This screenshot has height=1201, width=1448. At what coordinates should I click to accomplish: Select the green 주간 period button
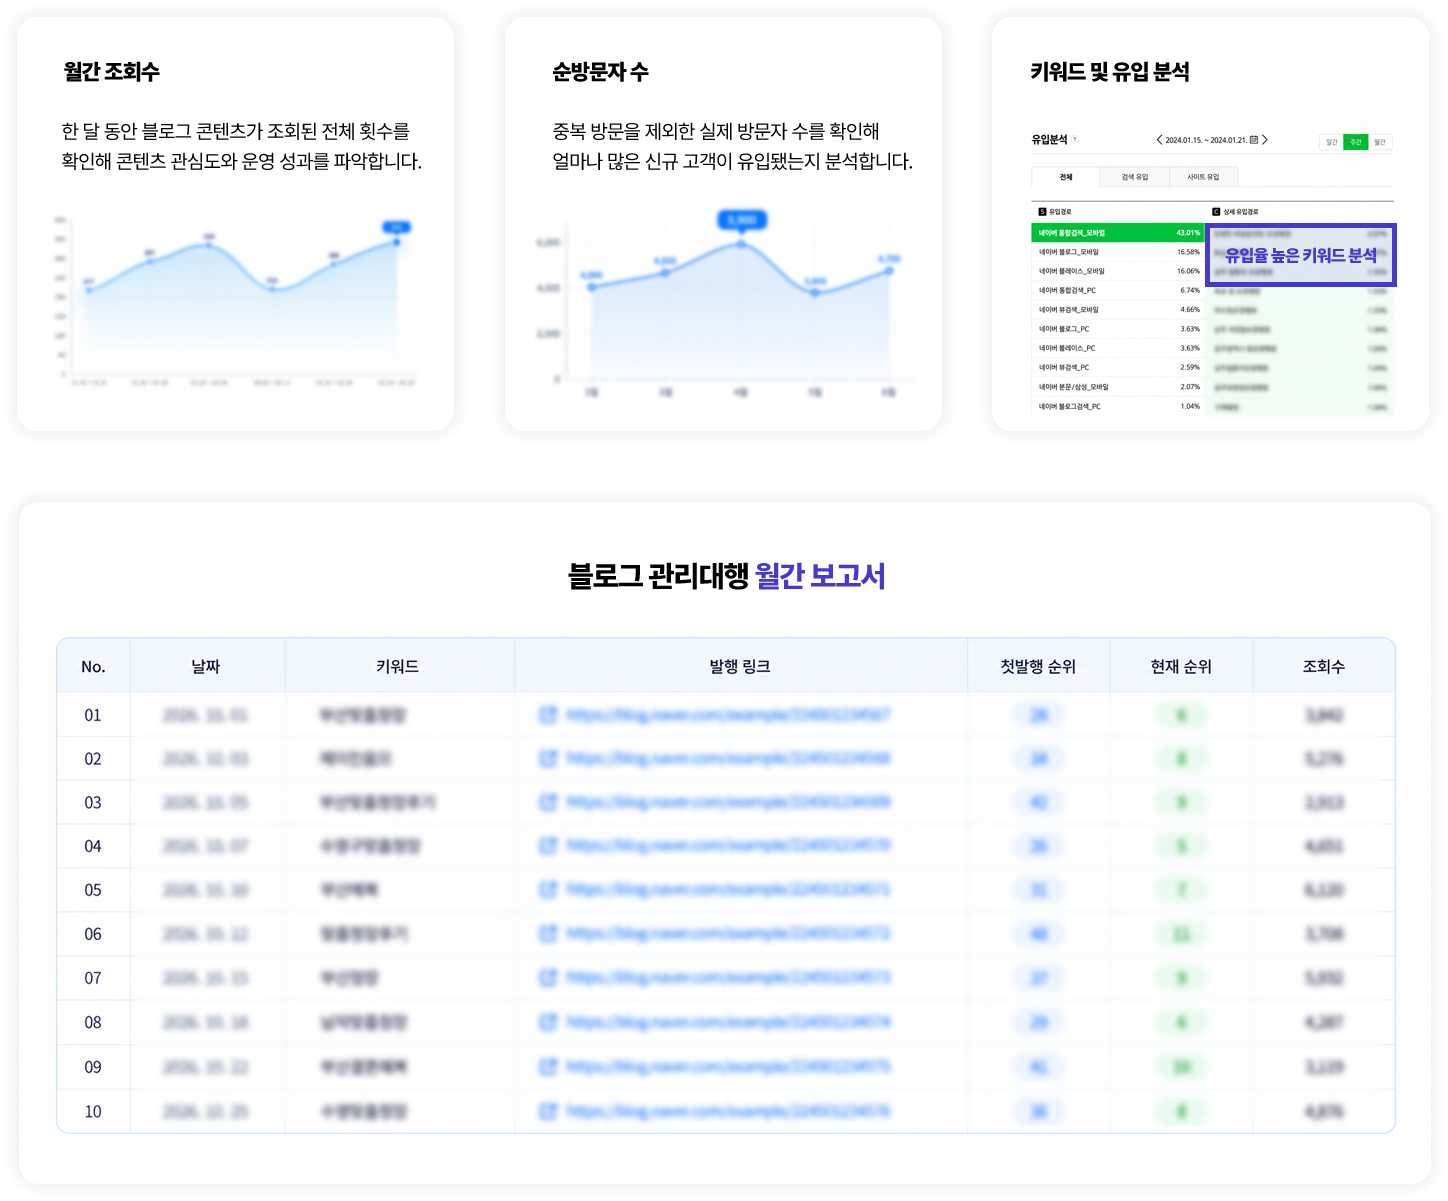1356,142
